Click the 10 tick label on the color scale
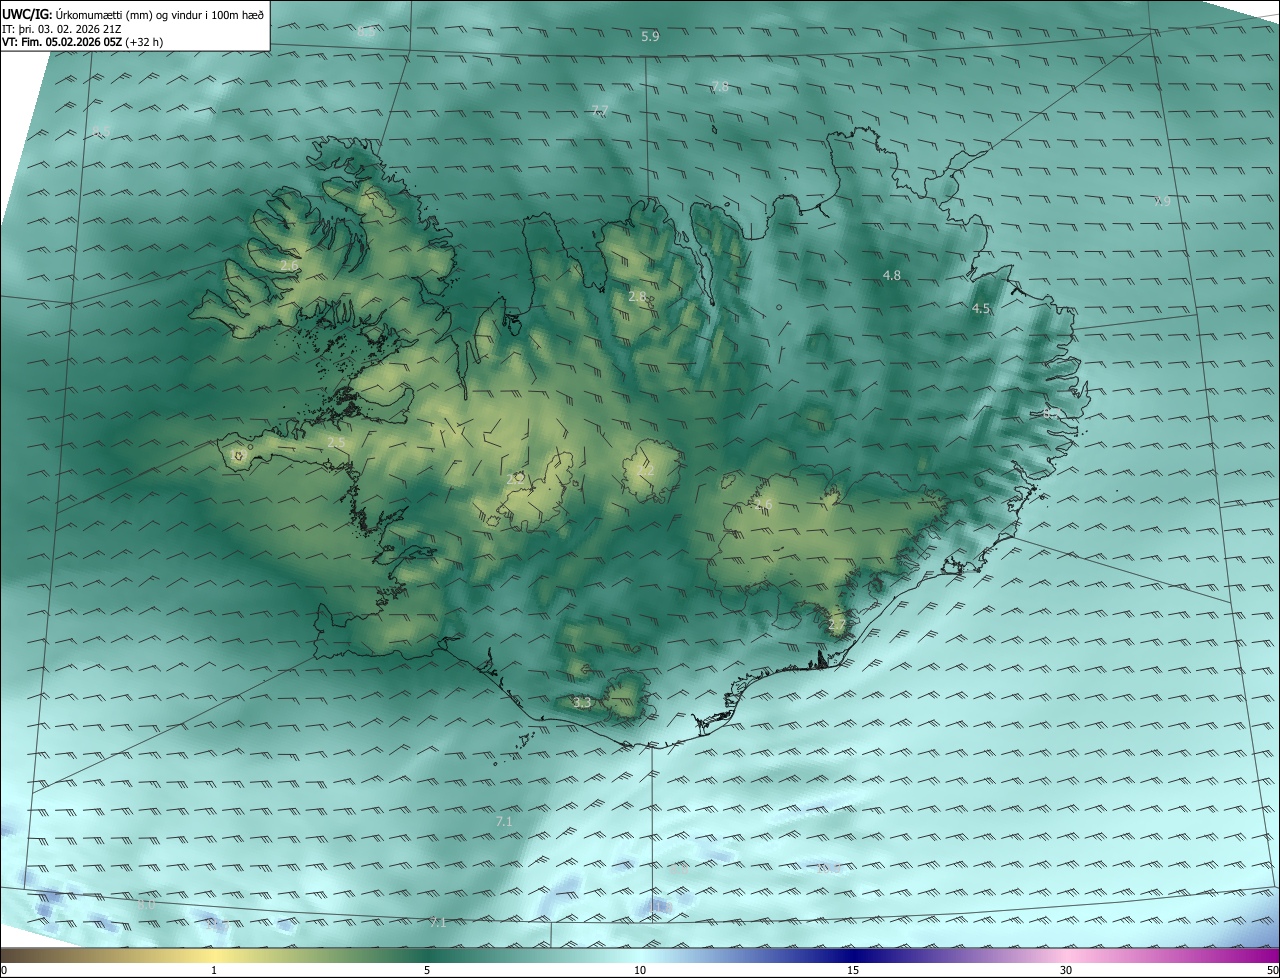This screenshot has height=978, width=1280. click(640, 970)
